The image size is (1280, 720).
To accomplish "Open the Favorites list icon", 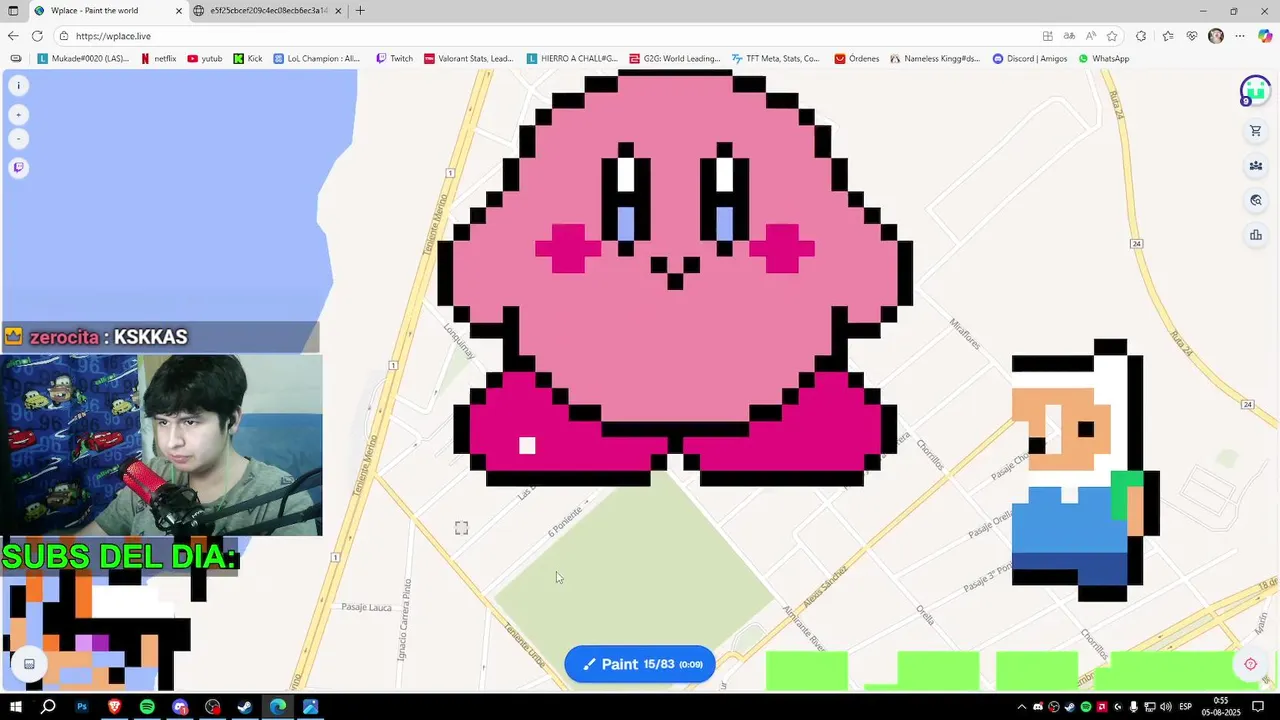I will 1167,36.
